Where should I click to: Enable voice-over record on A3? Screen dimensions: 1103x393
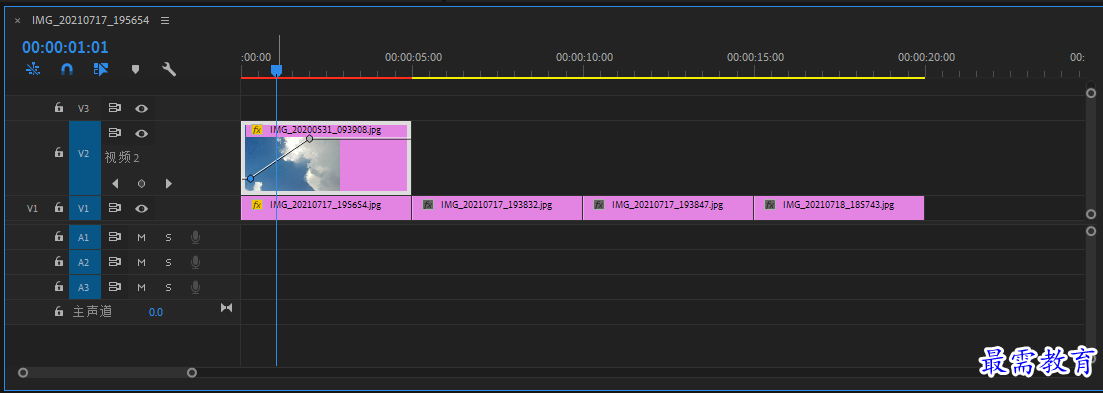coord(195,287)
